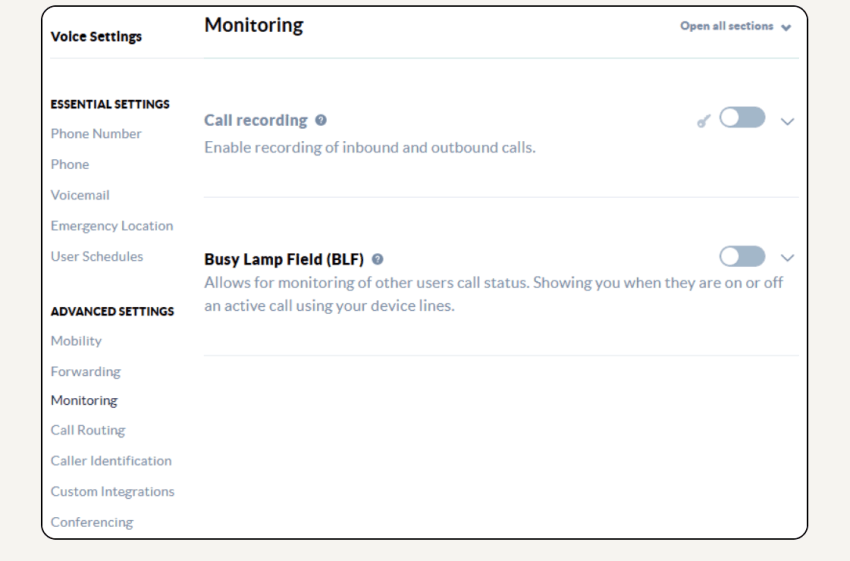850x561 pixels.
Task: Click the key icon beside Call recording
Action: click(x=704, y=121)
